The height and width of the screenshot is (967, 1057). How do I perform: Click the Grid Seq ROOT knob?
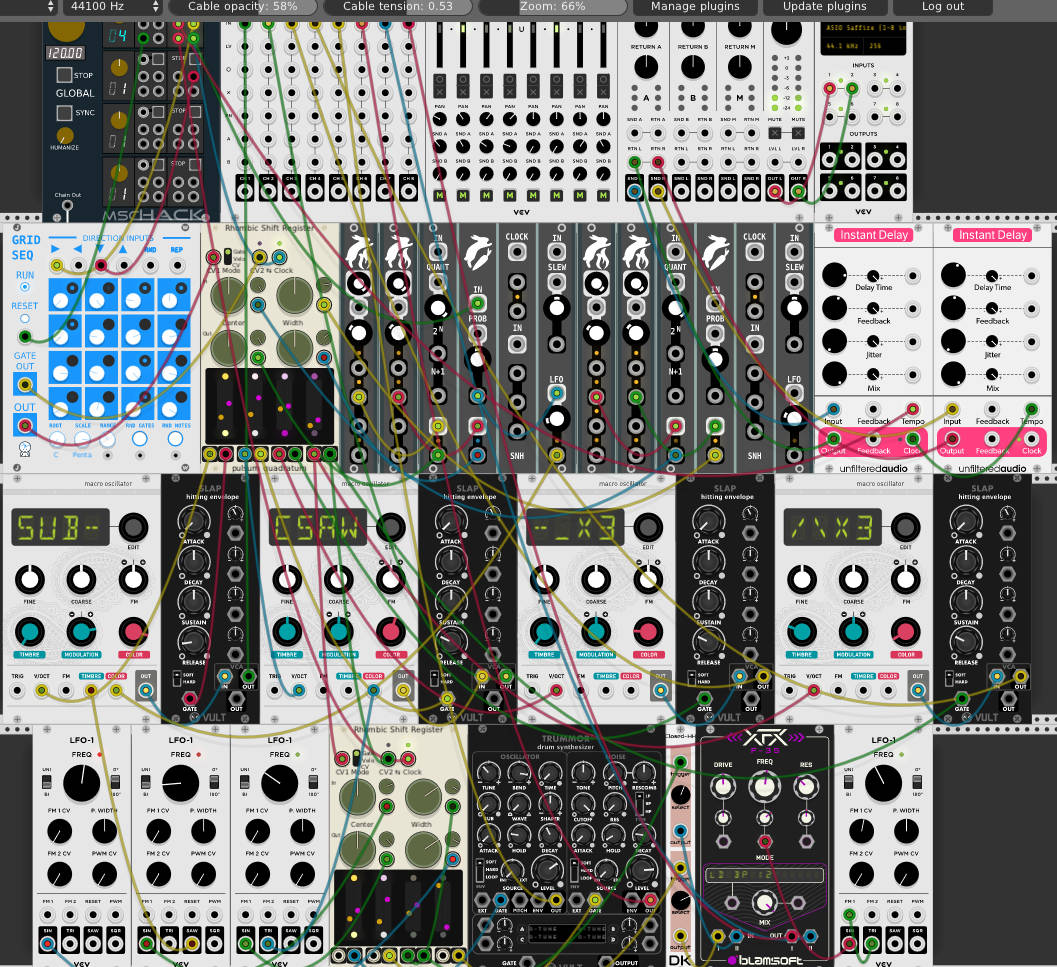click(57, 440)
